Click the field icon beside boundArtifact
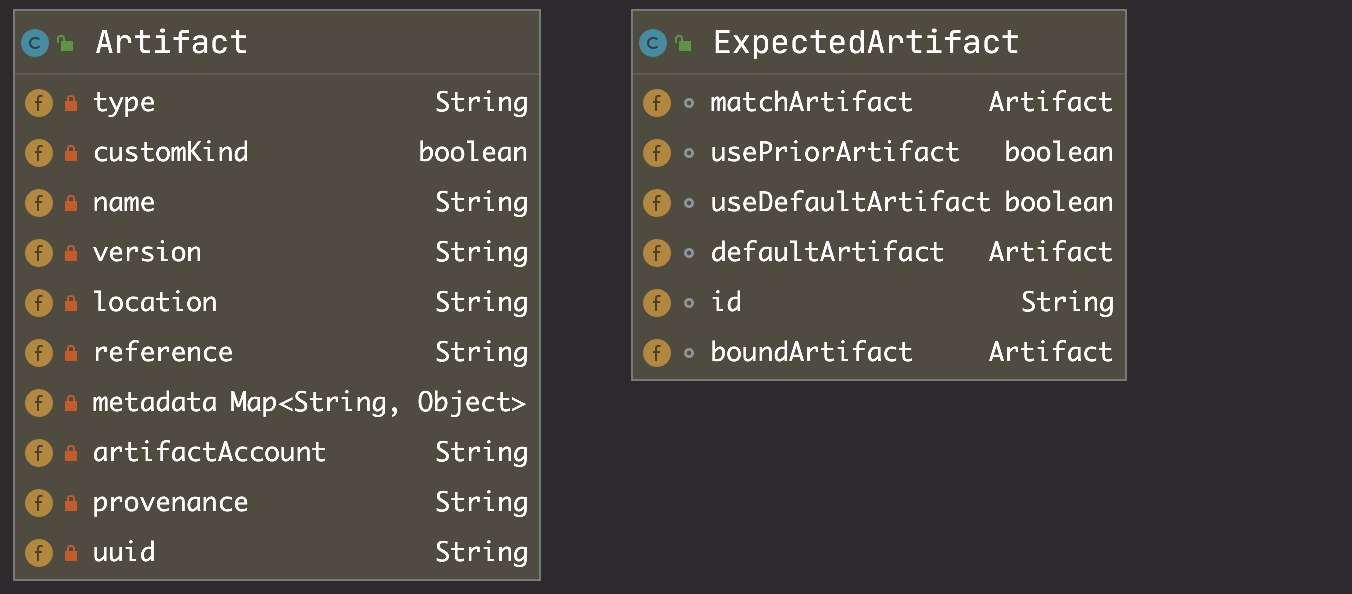 coord(656,353)
